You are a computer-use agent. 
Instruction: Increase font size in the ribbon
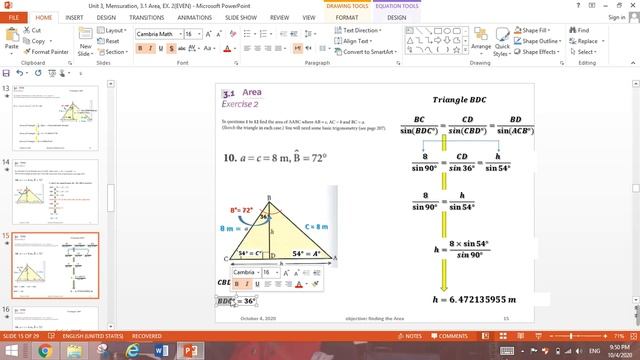click(209, 34)
